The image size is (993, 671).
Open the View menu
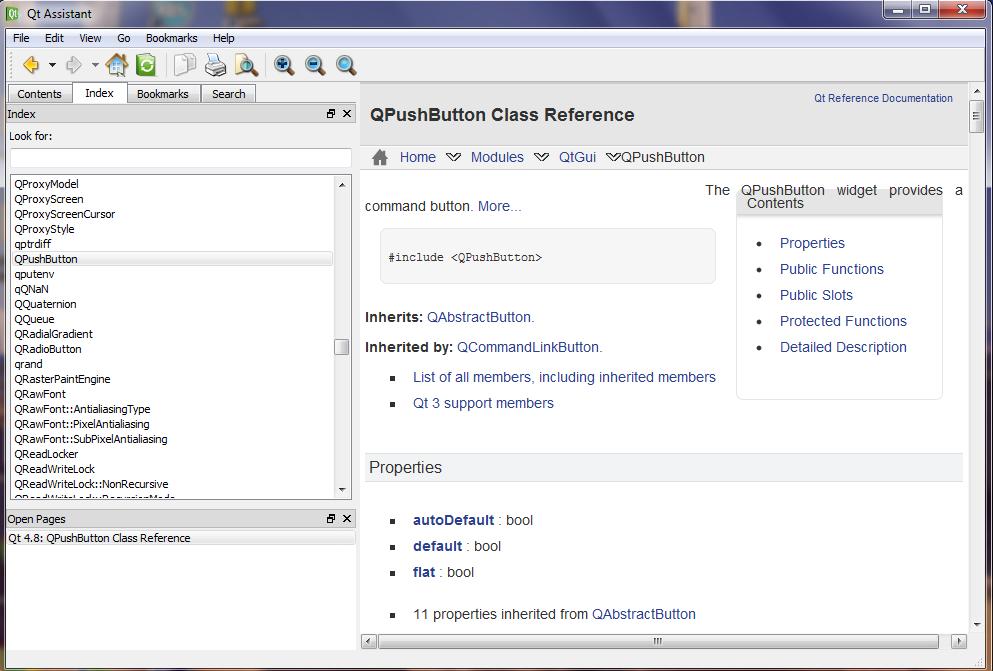click(90, 38)
